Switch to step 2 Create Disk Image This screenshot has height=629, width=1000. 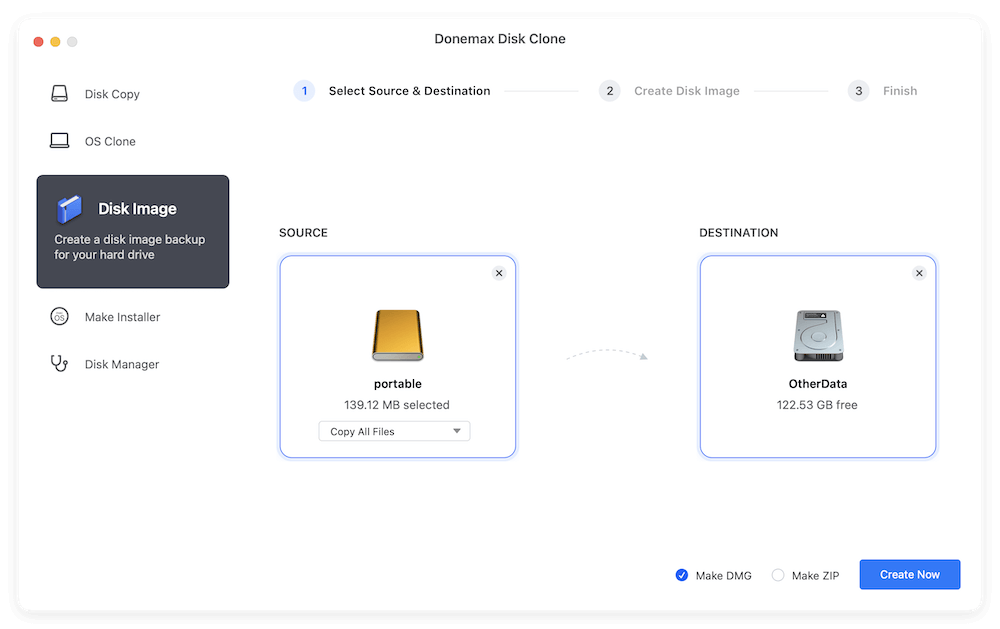610,90
